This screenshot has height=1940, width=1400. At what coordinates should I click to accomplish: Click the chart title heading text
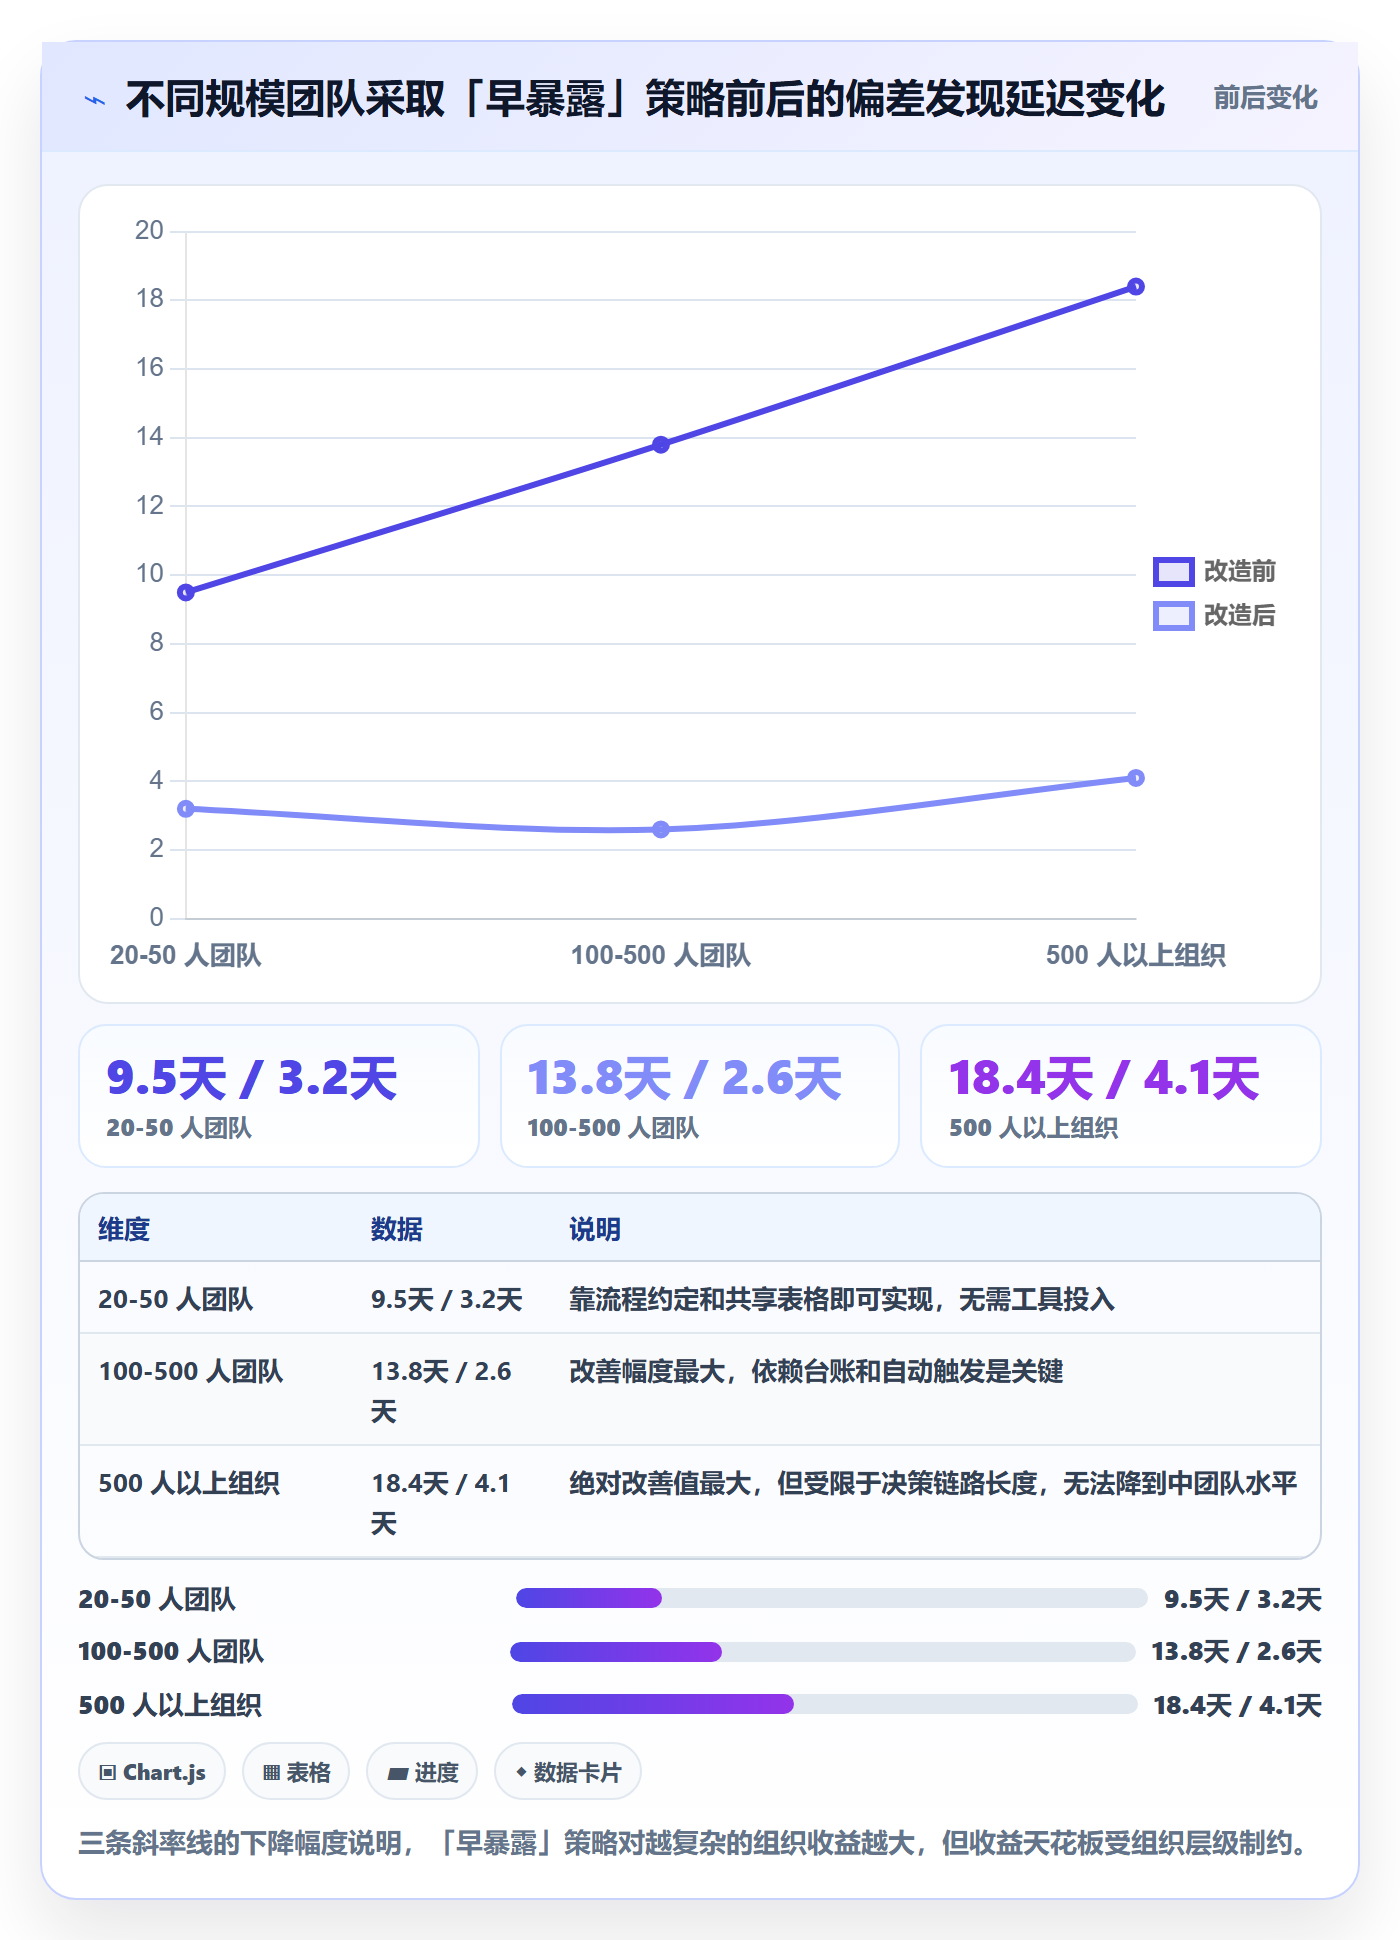[x=645, y=99]
